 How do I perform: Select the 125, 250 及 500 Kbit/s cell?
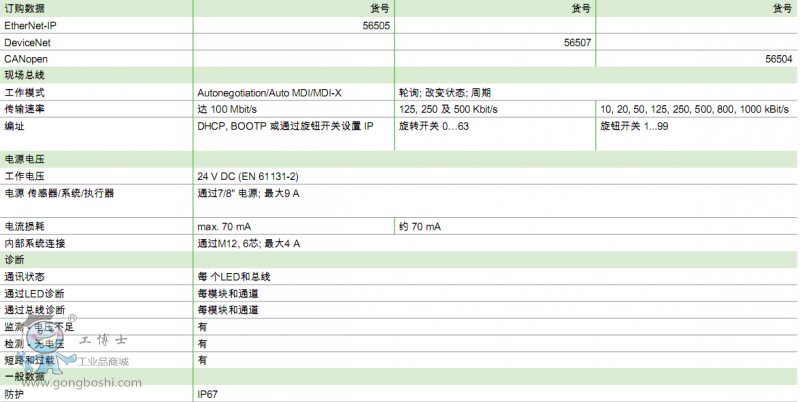[x=448, y=109]
